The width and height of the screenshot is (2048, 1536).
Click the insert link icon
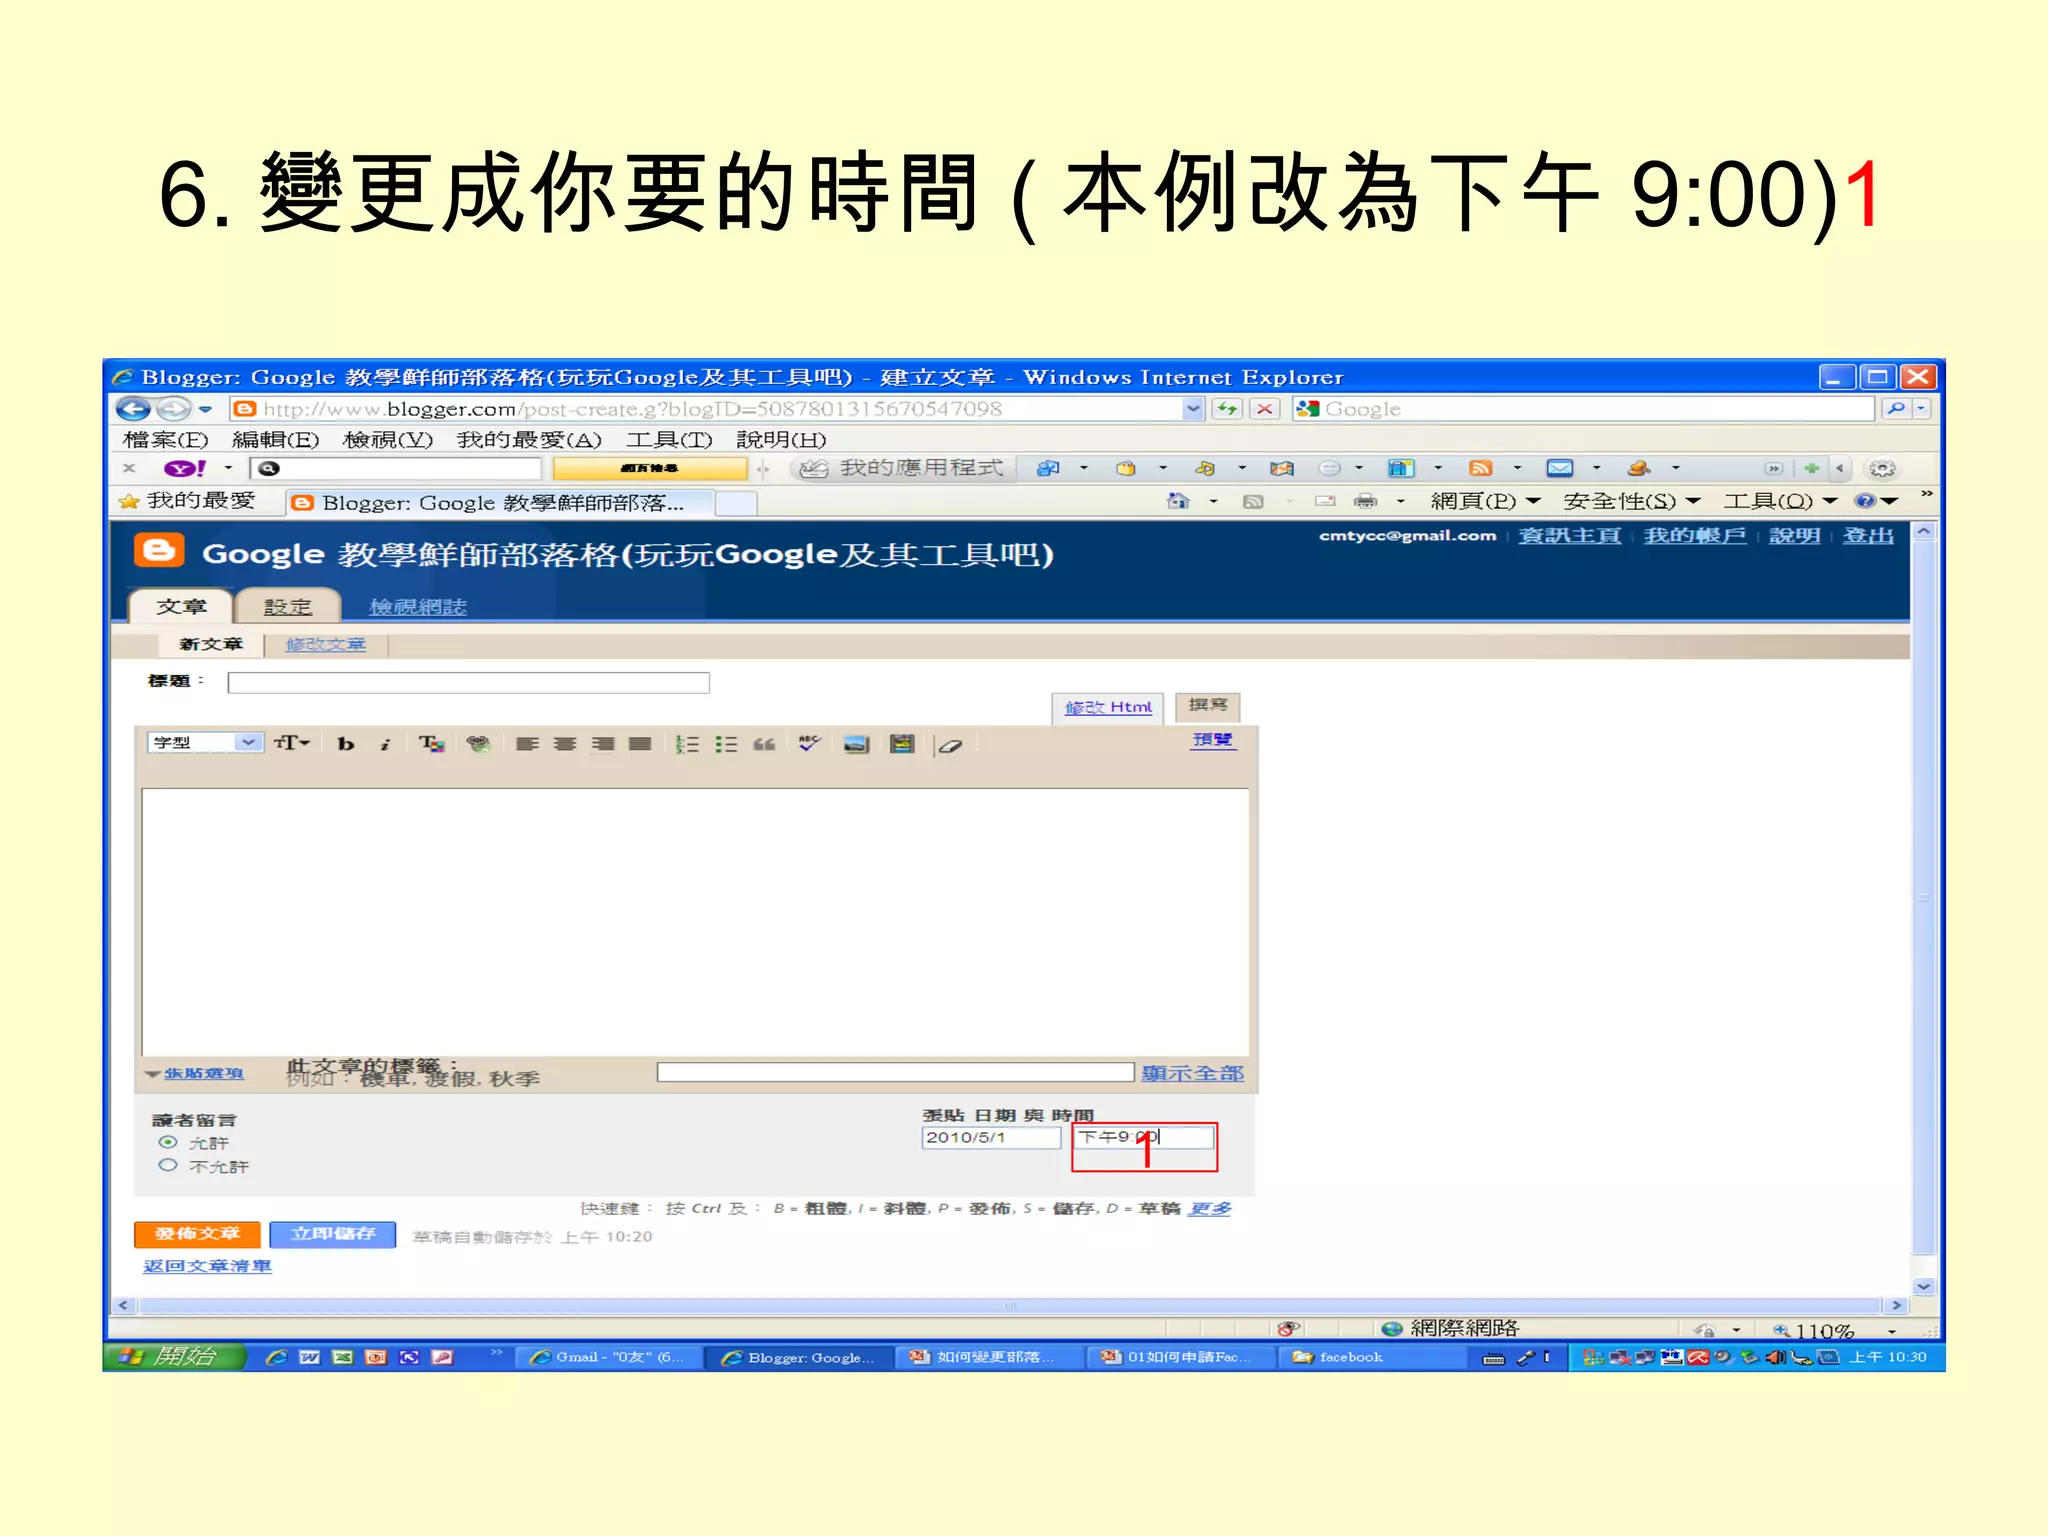(x=478, y=743)
